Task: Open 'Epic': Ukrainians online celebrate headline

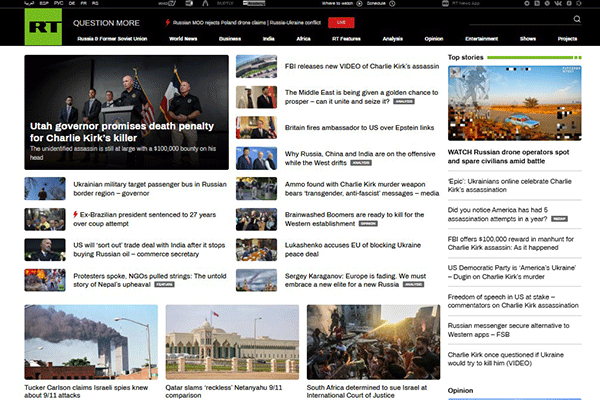Action: click(x=510, y=185)
